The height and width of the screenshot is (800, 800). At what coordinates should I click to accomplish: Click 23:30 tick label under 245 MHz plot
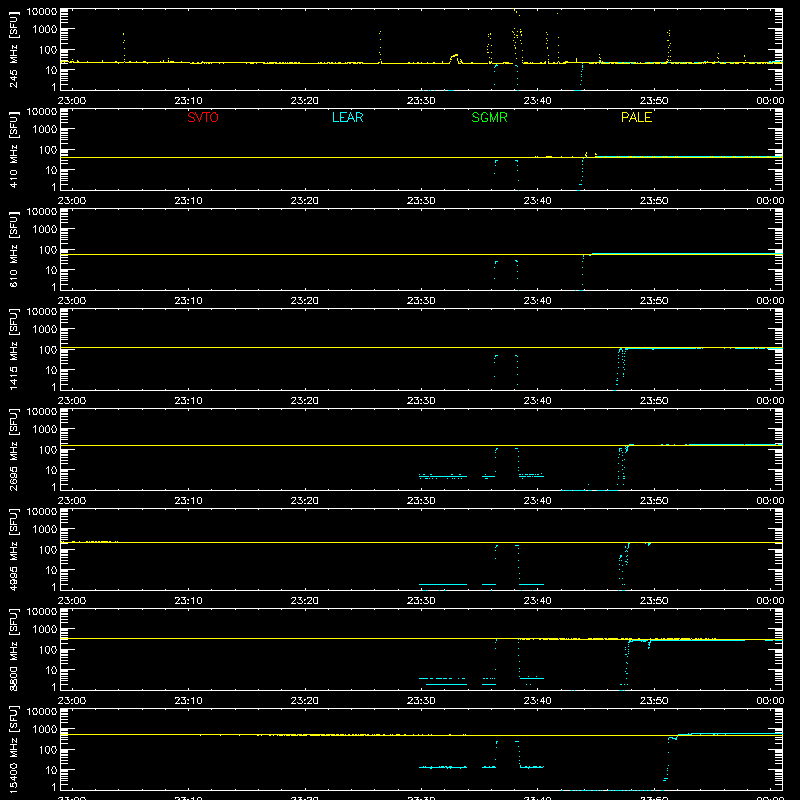point(421,101)
